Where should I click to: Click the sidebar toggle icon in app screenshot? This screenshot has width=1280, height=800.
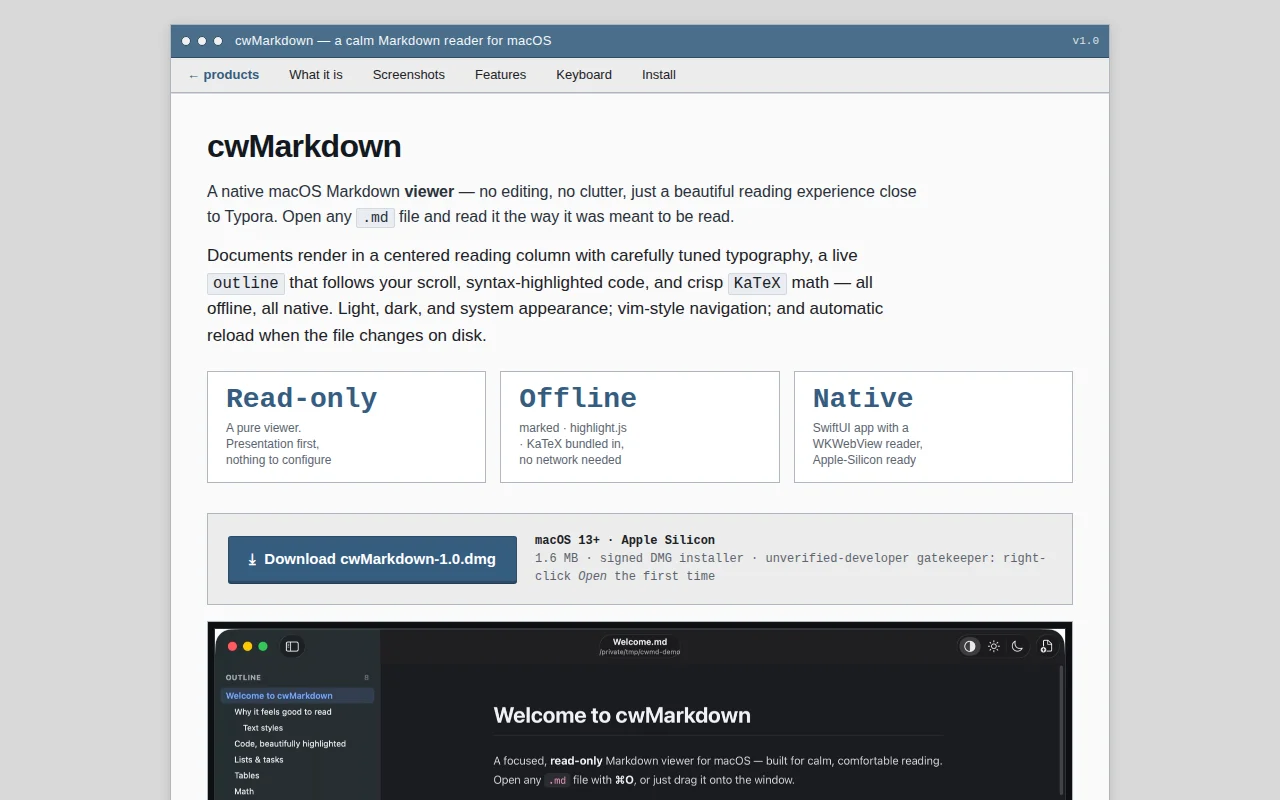[292, 646]
